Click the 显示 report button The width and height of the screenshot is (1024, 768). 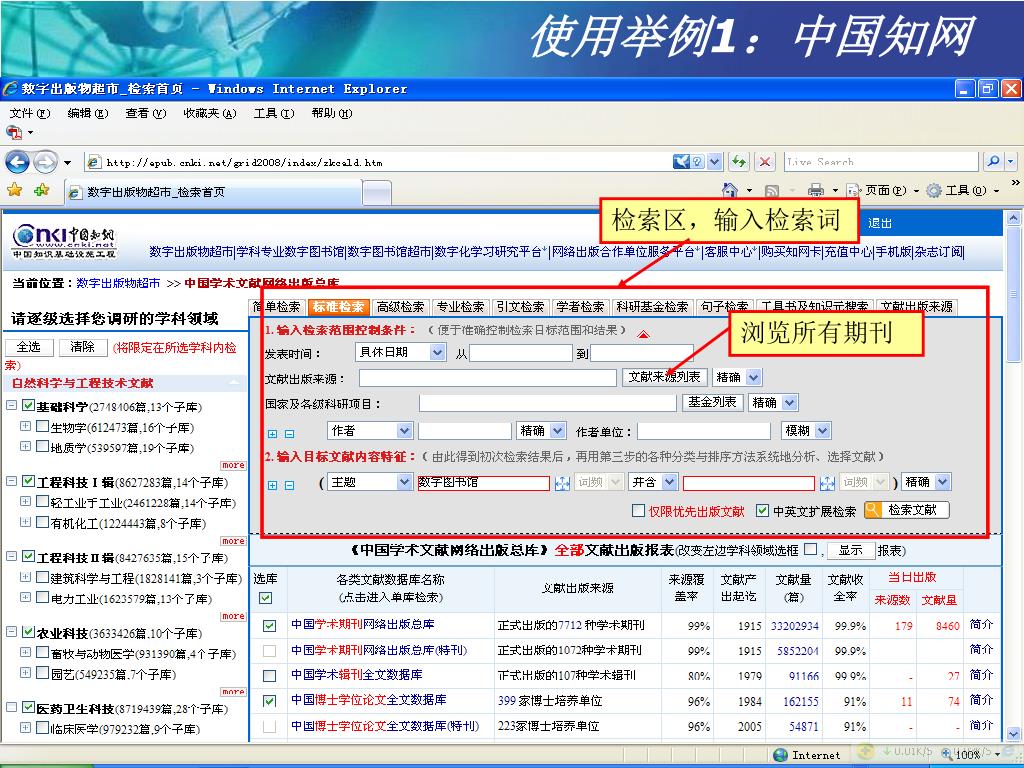click(x=850, y=550)
